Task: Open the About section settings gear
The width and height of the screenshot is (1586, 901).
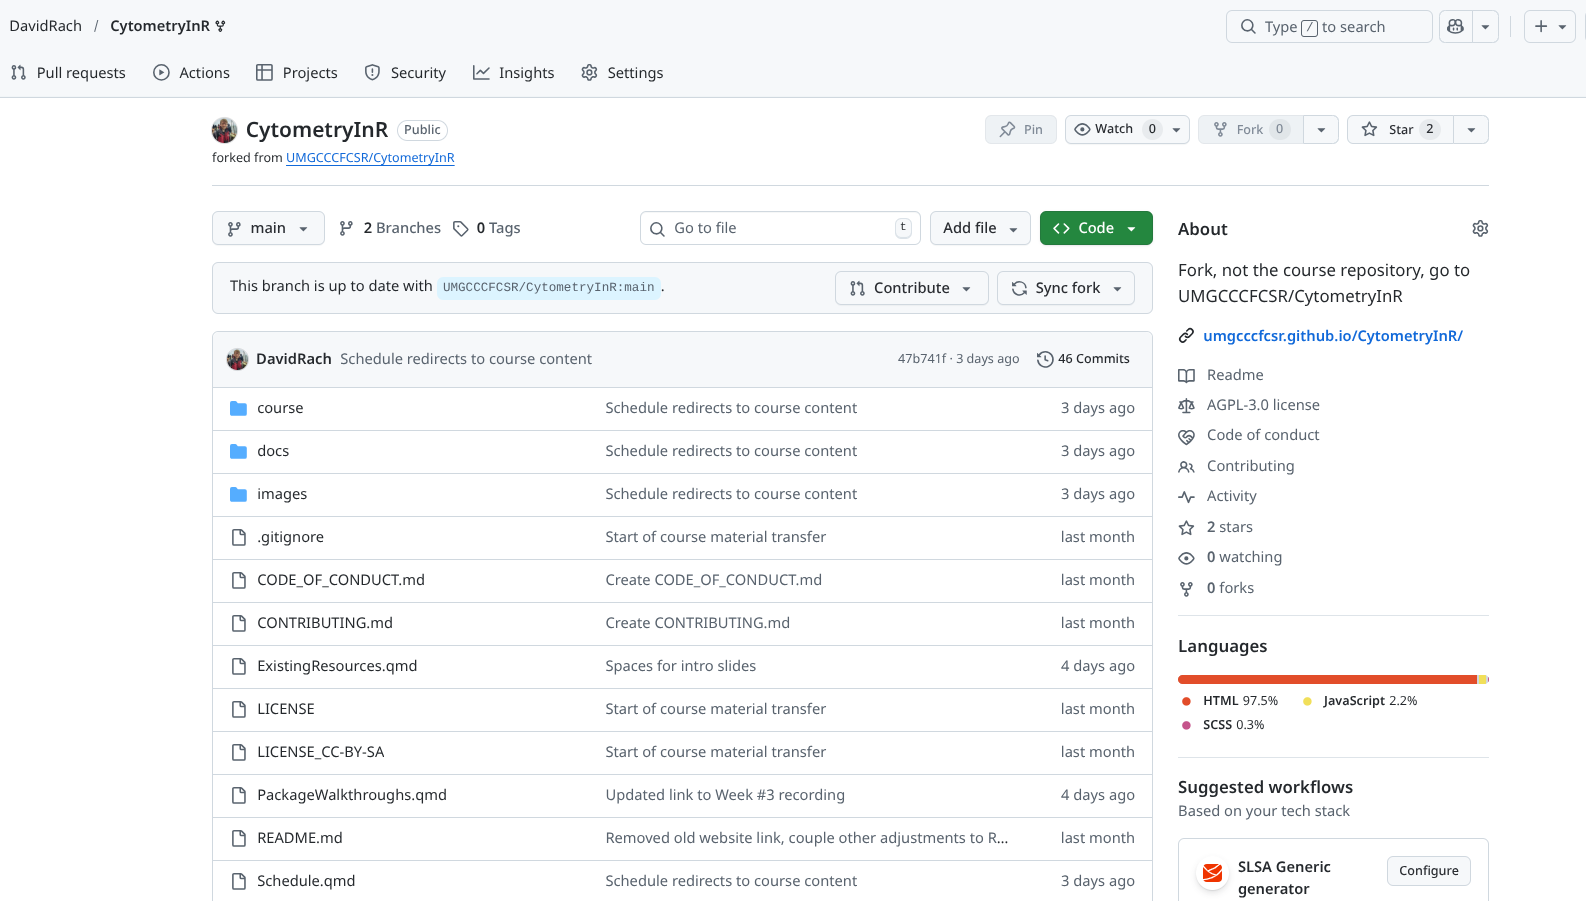Action: (1480, 229)
